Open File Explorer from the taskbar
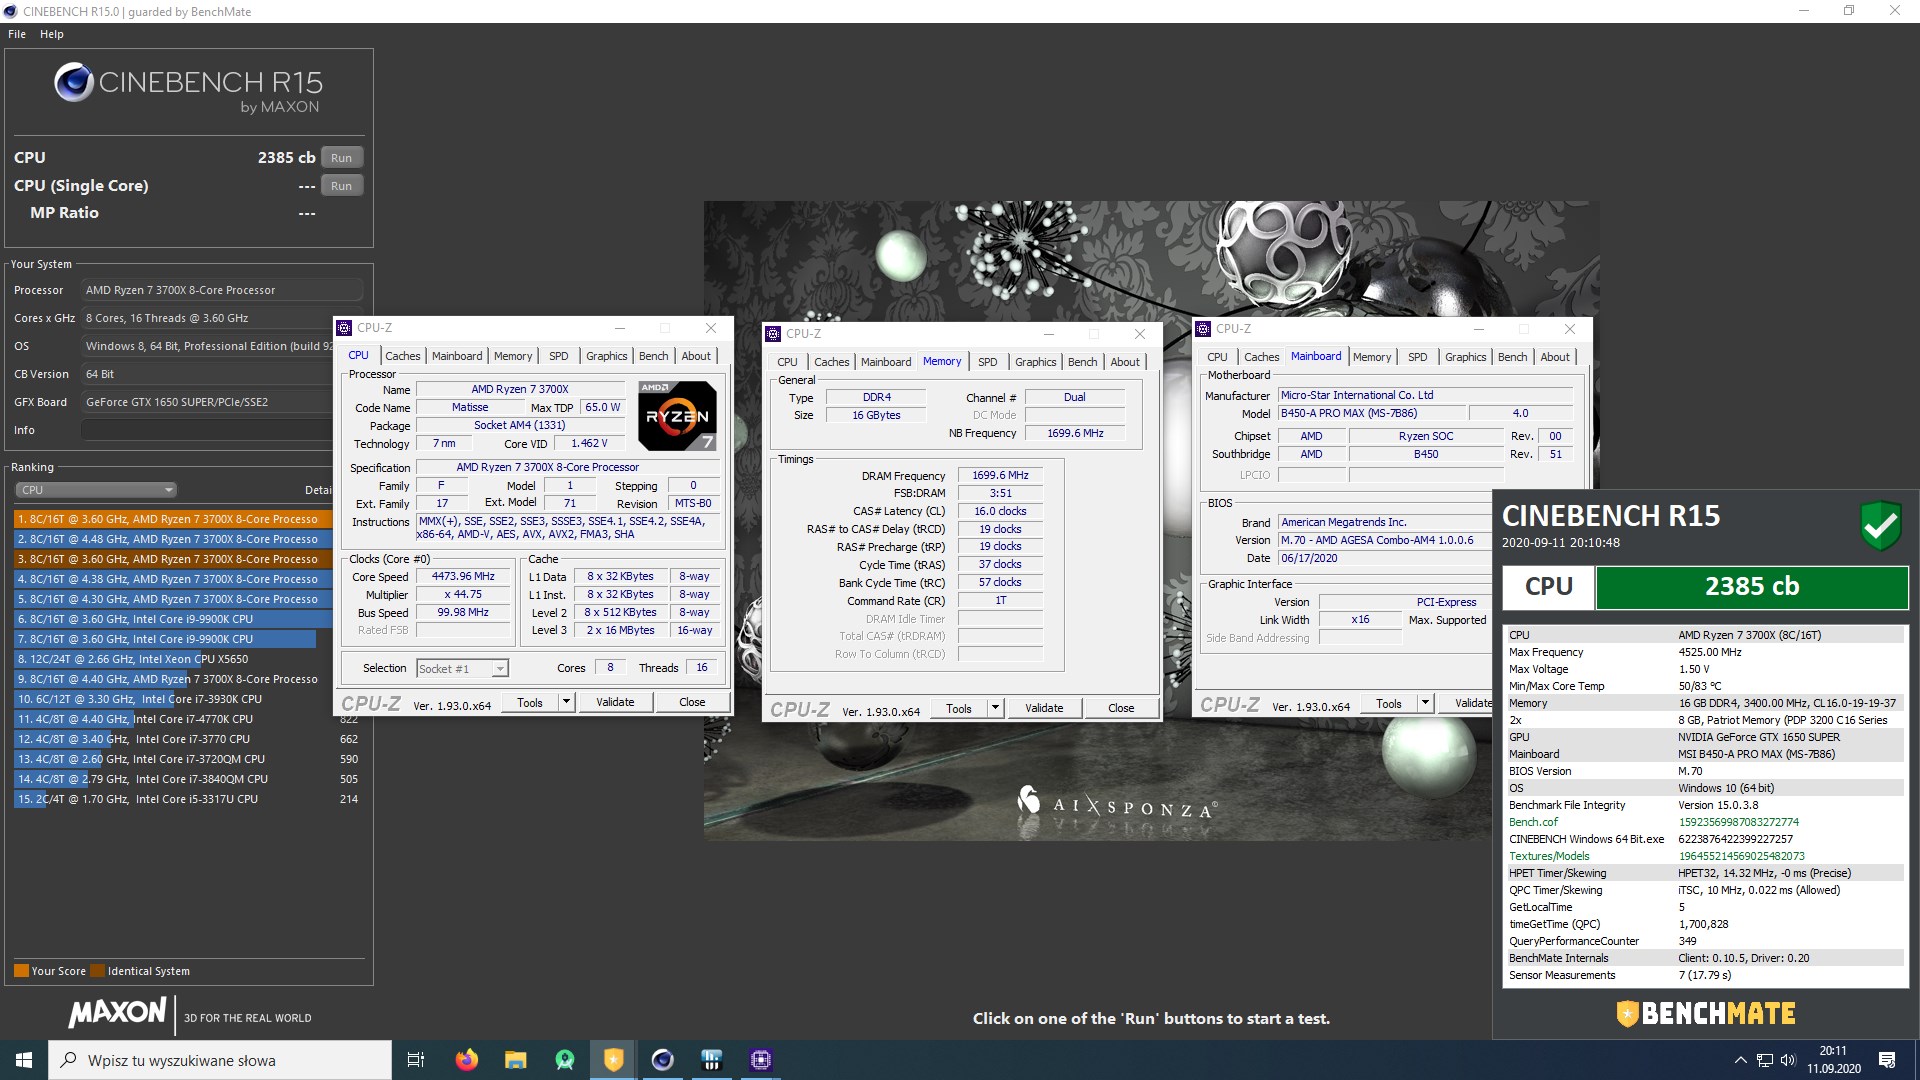 [x=515, y=1060]
